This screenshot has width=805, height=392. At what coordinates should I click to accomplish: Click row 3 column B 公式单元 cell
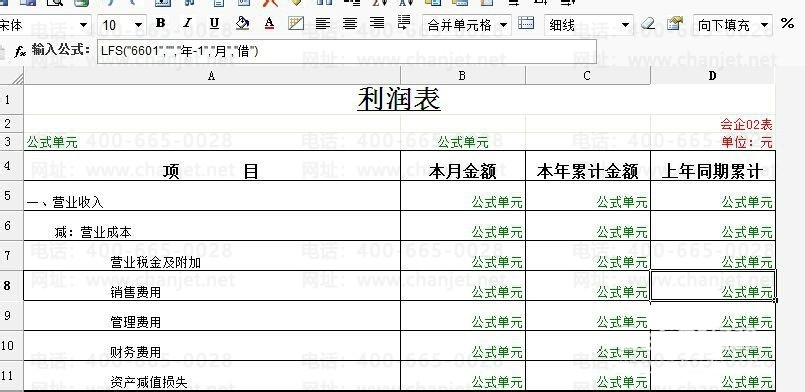point(463,142)
